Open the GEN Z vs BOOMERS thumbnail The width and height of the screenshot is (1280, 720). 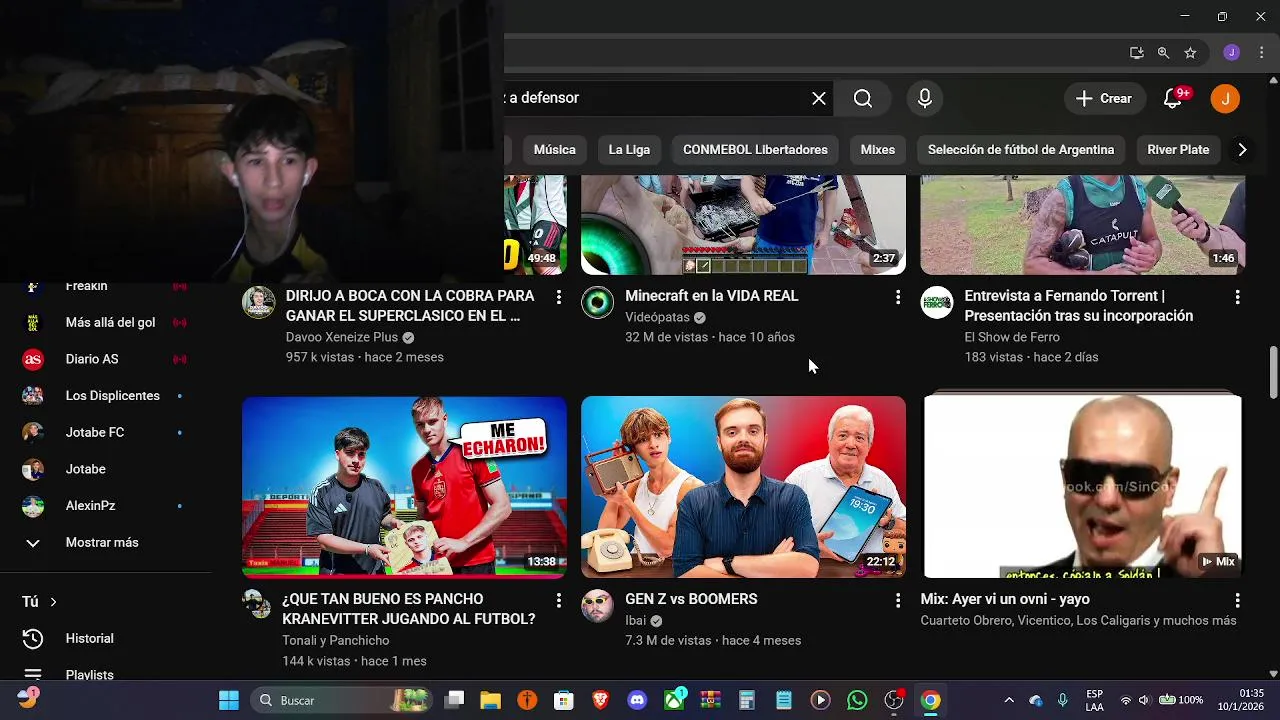[x=743, y=487]
